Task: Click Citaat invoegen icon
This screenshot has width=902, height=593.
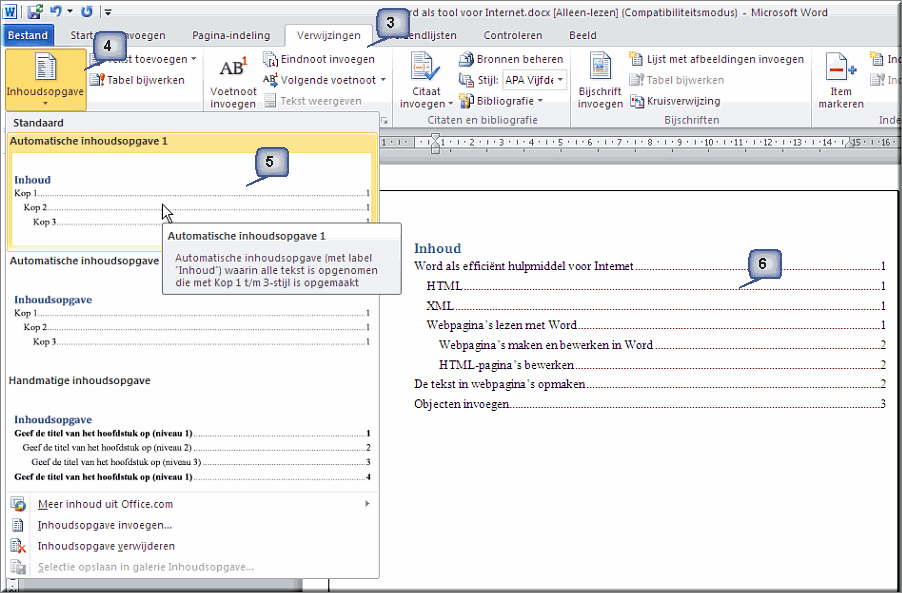Action: [x=425, y=67]
